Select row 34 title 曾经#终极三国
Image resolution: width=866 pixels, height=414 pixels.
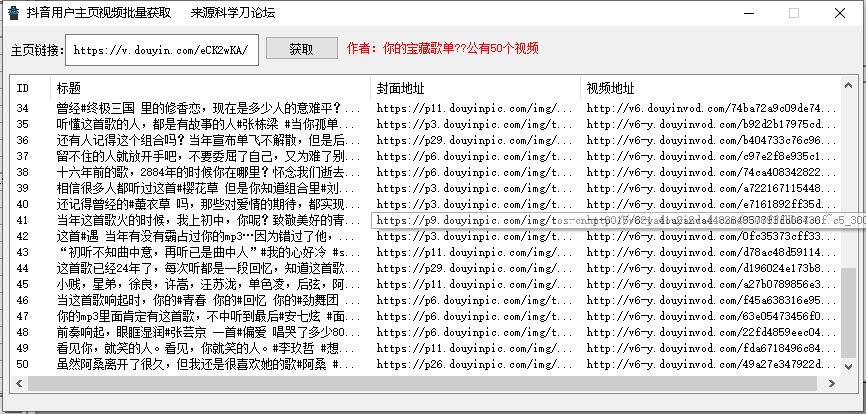(x=208, y=108)
